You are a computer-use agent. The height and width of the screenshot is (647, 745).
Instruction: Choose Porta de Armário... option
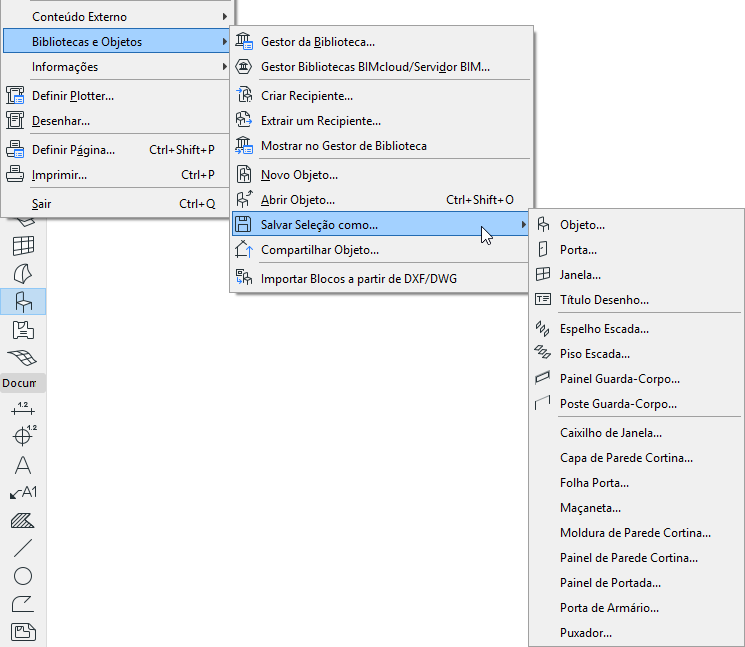pyautogui.click(x=636, y=608)
